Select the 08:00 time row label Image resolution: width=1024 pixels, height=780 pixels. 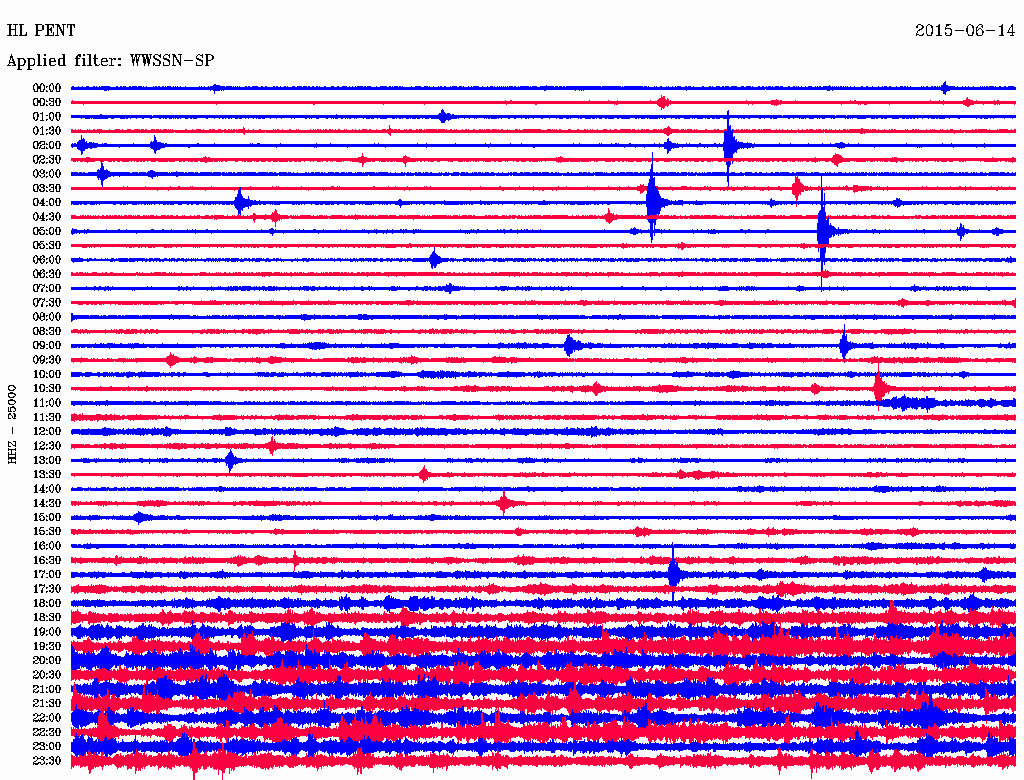(46, 317)
